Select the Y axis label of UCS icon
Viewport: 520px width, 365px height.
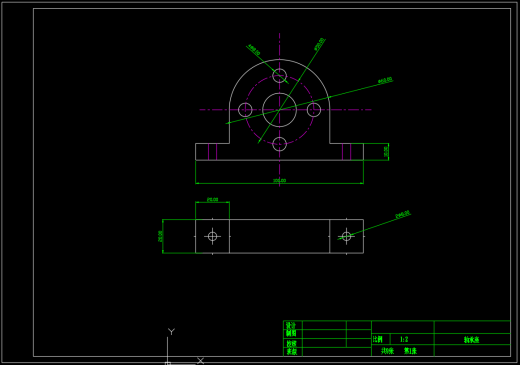pos(171,331)
